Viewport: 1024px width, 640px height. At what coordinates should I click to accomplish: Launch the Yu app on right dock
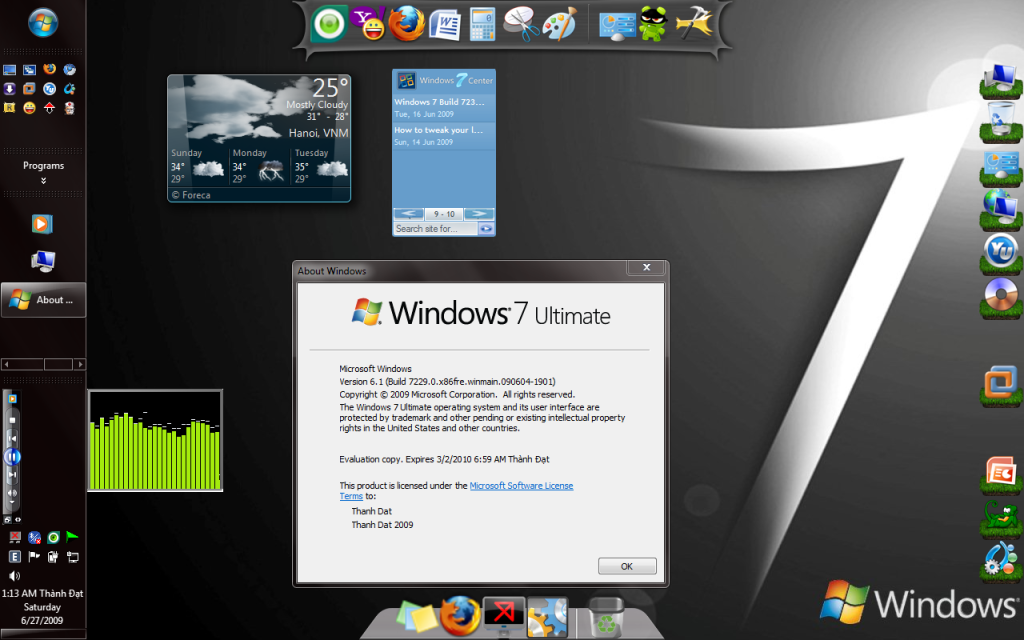pos(1000,252)
